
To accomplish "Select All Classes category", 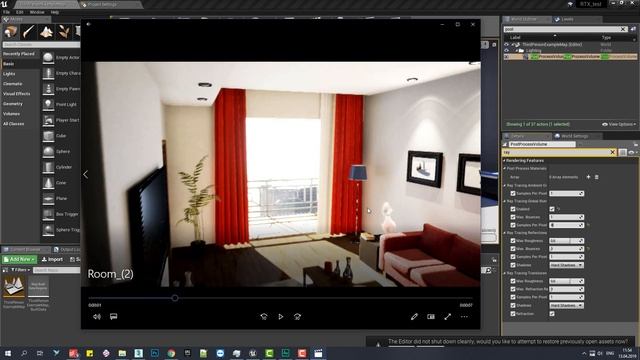I will [x=13, y=124].
